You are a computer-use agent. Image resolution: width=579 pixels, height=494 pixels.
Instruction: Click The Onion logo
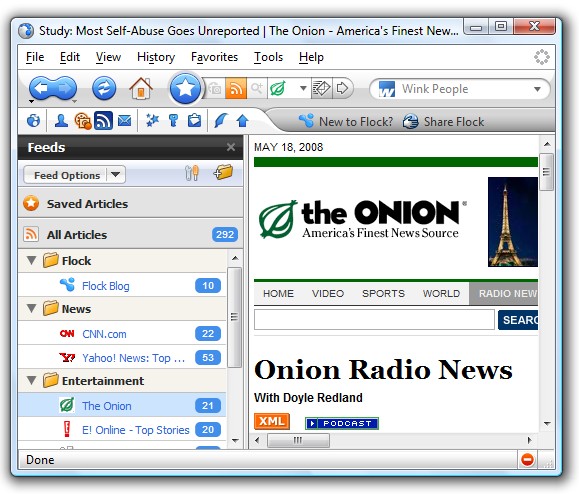[362, 219]
